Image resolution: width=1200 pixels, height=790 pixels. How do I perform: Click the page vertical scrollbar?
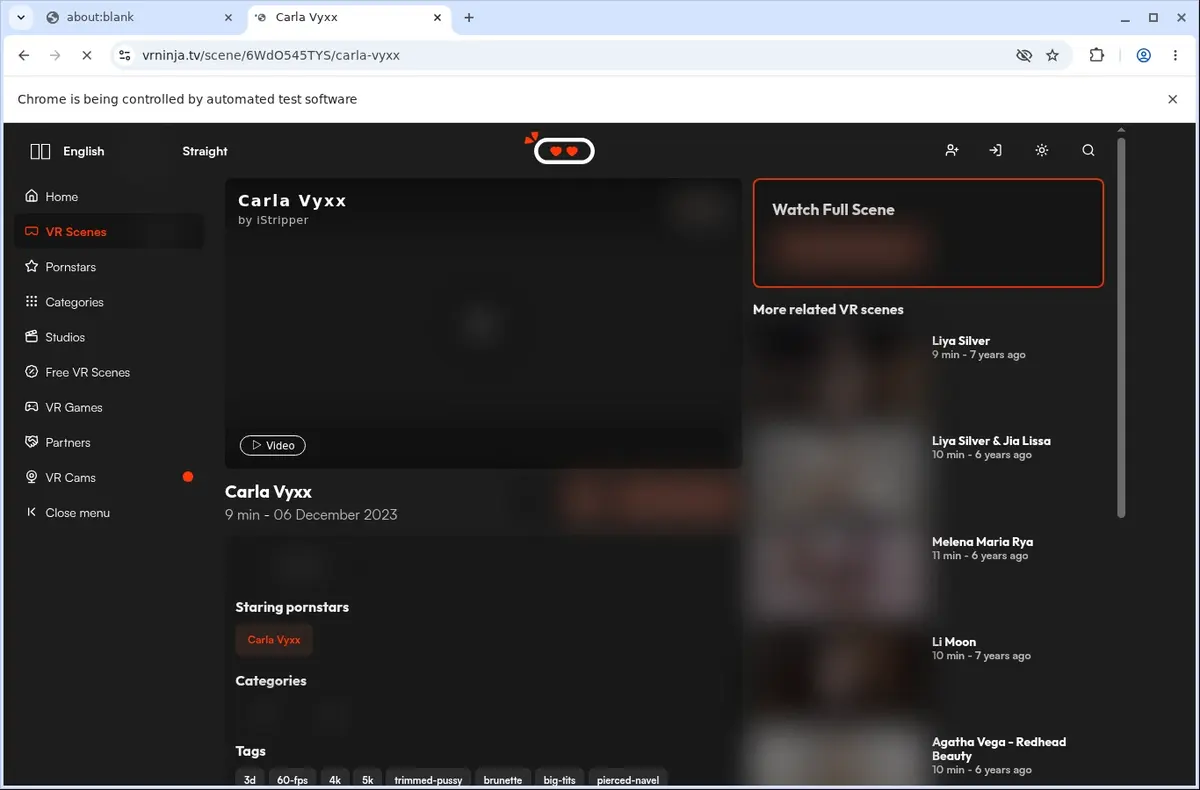click(1121, 328)
